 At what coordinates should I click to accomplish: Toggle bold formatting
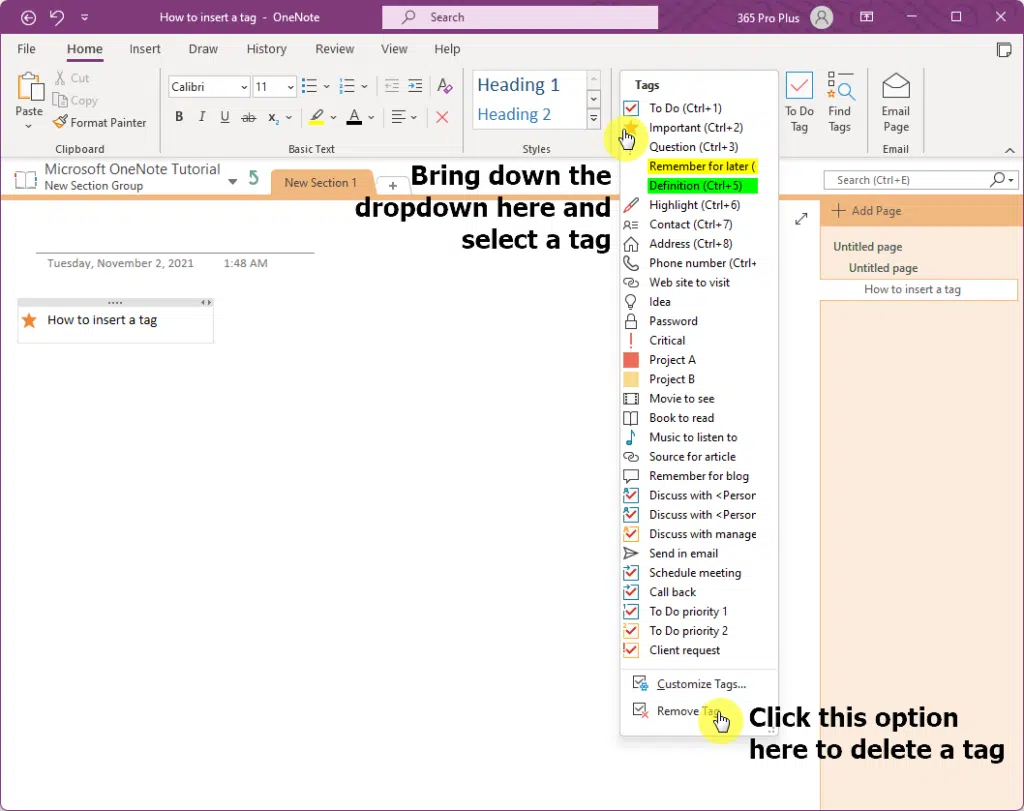pyautogui.click(x=179, y=117)
